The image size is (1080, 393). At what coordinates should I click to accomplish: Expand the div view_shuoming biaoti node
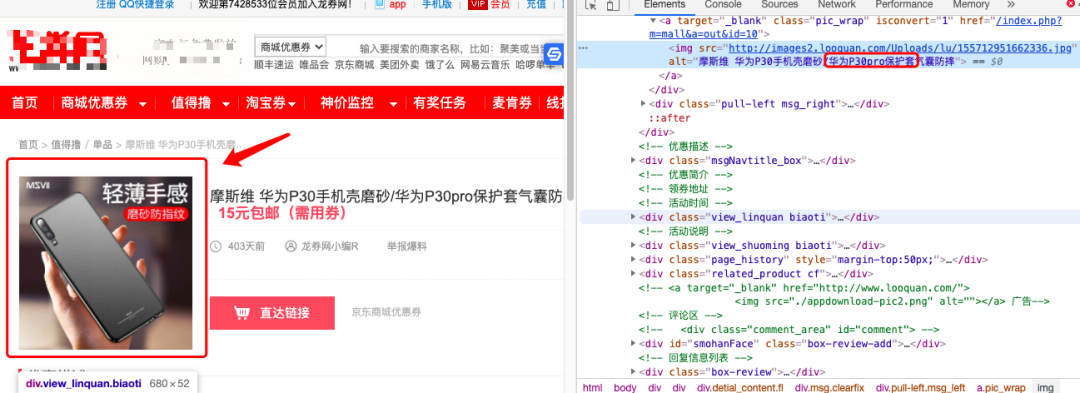(x=633, y=245)
